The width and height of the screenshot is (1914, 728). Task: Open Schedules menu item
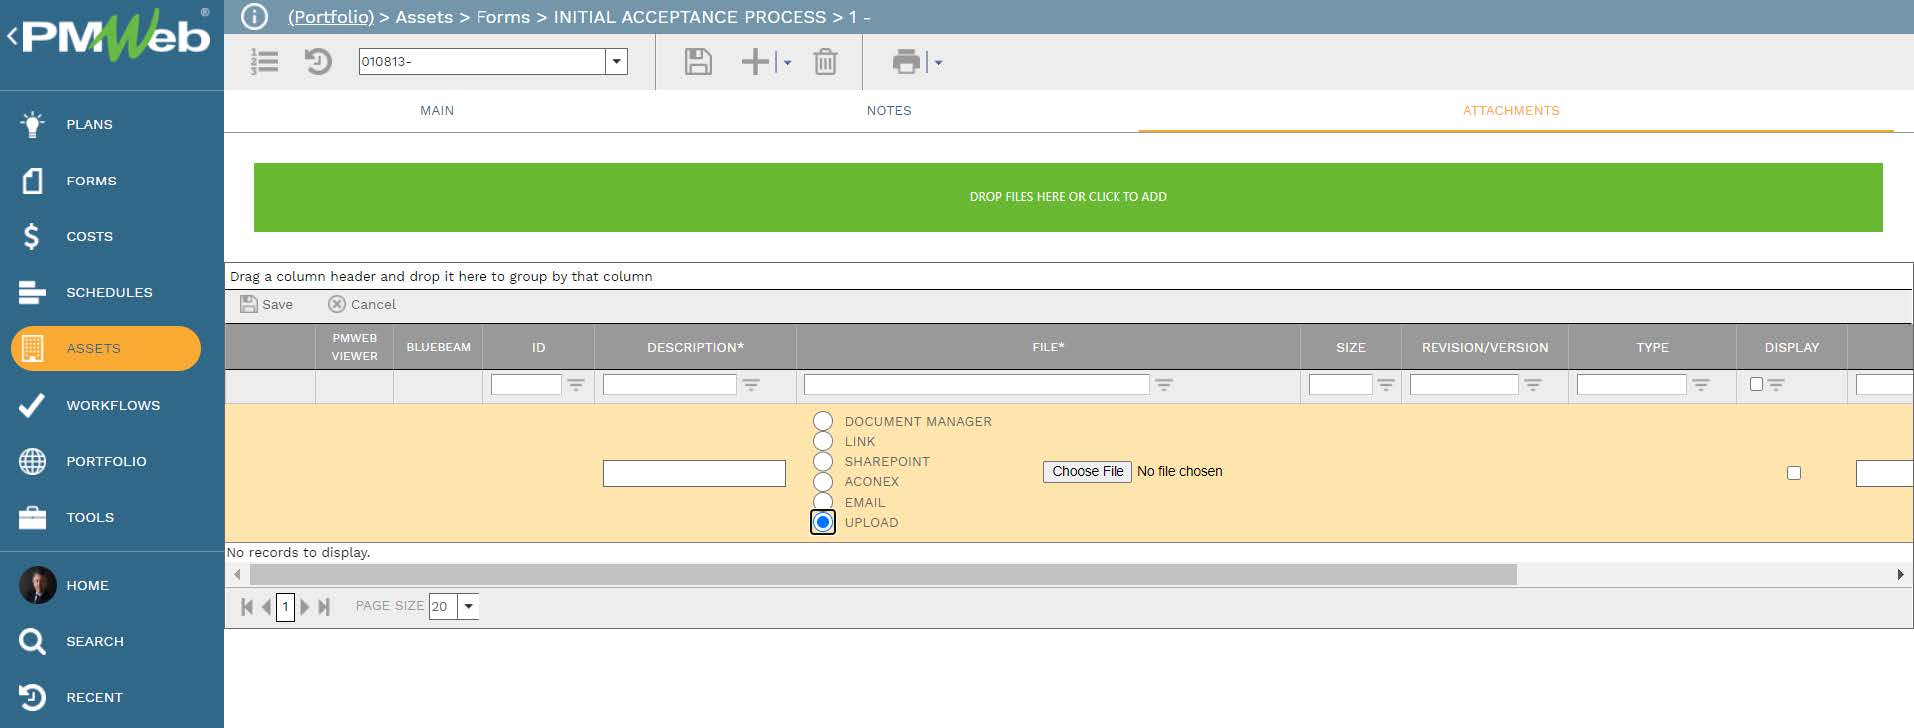point(109,293)
